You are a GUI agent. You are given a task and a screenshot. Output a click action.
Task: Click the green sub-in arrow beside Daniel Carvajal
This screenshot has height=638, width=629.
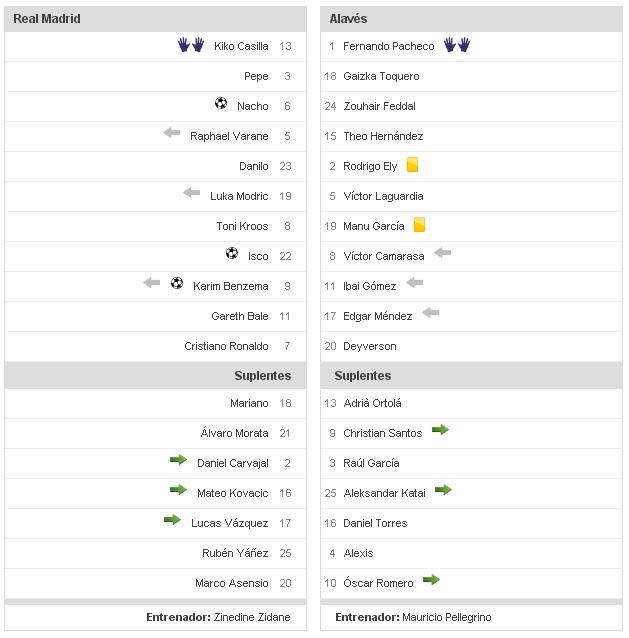[178, 460]
